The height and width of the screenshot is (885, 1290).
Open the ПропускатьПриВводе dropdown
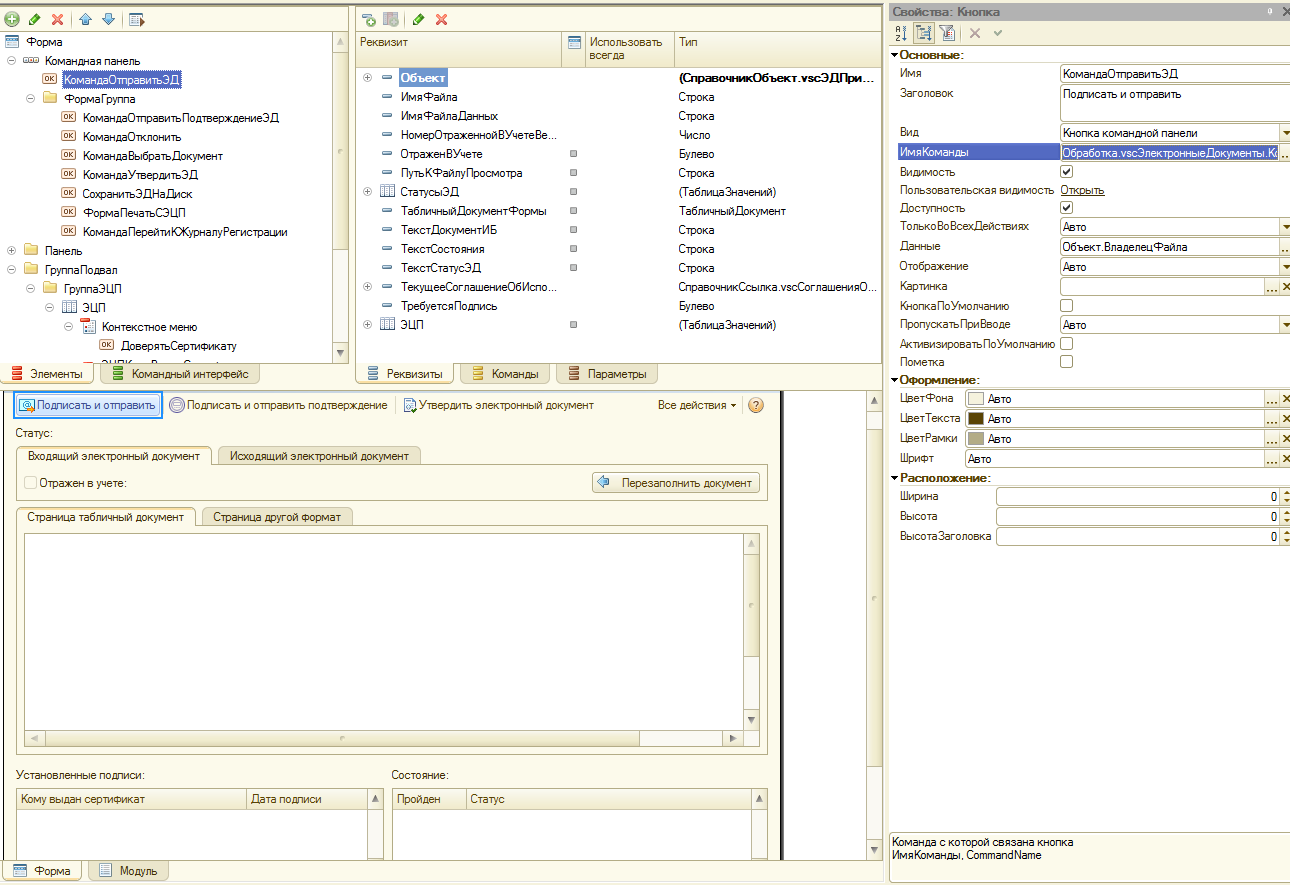(1284, 325)
